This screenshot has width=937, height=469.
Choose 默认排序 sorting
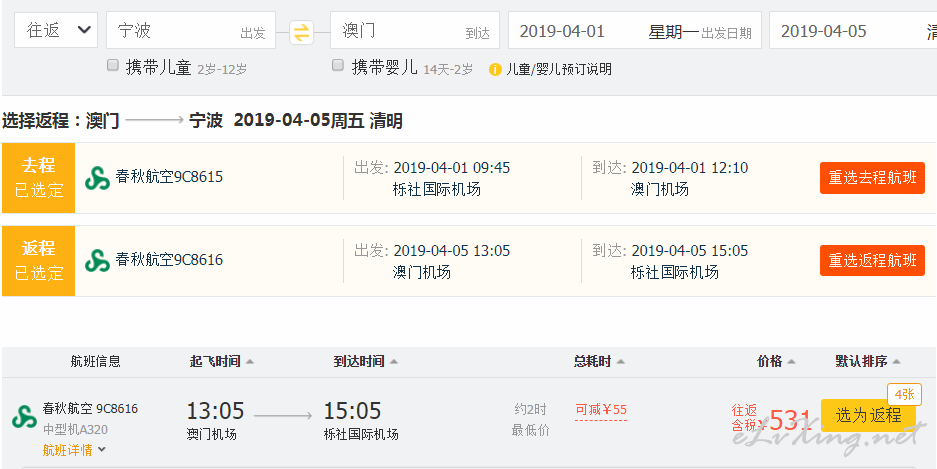868,361
